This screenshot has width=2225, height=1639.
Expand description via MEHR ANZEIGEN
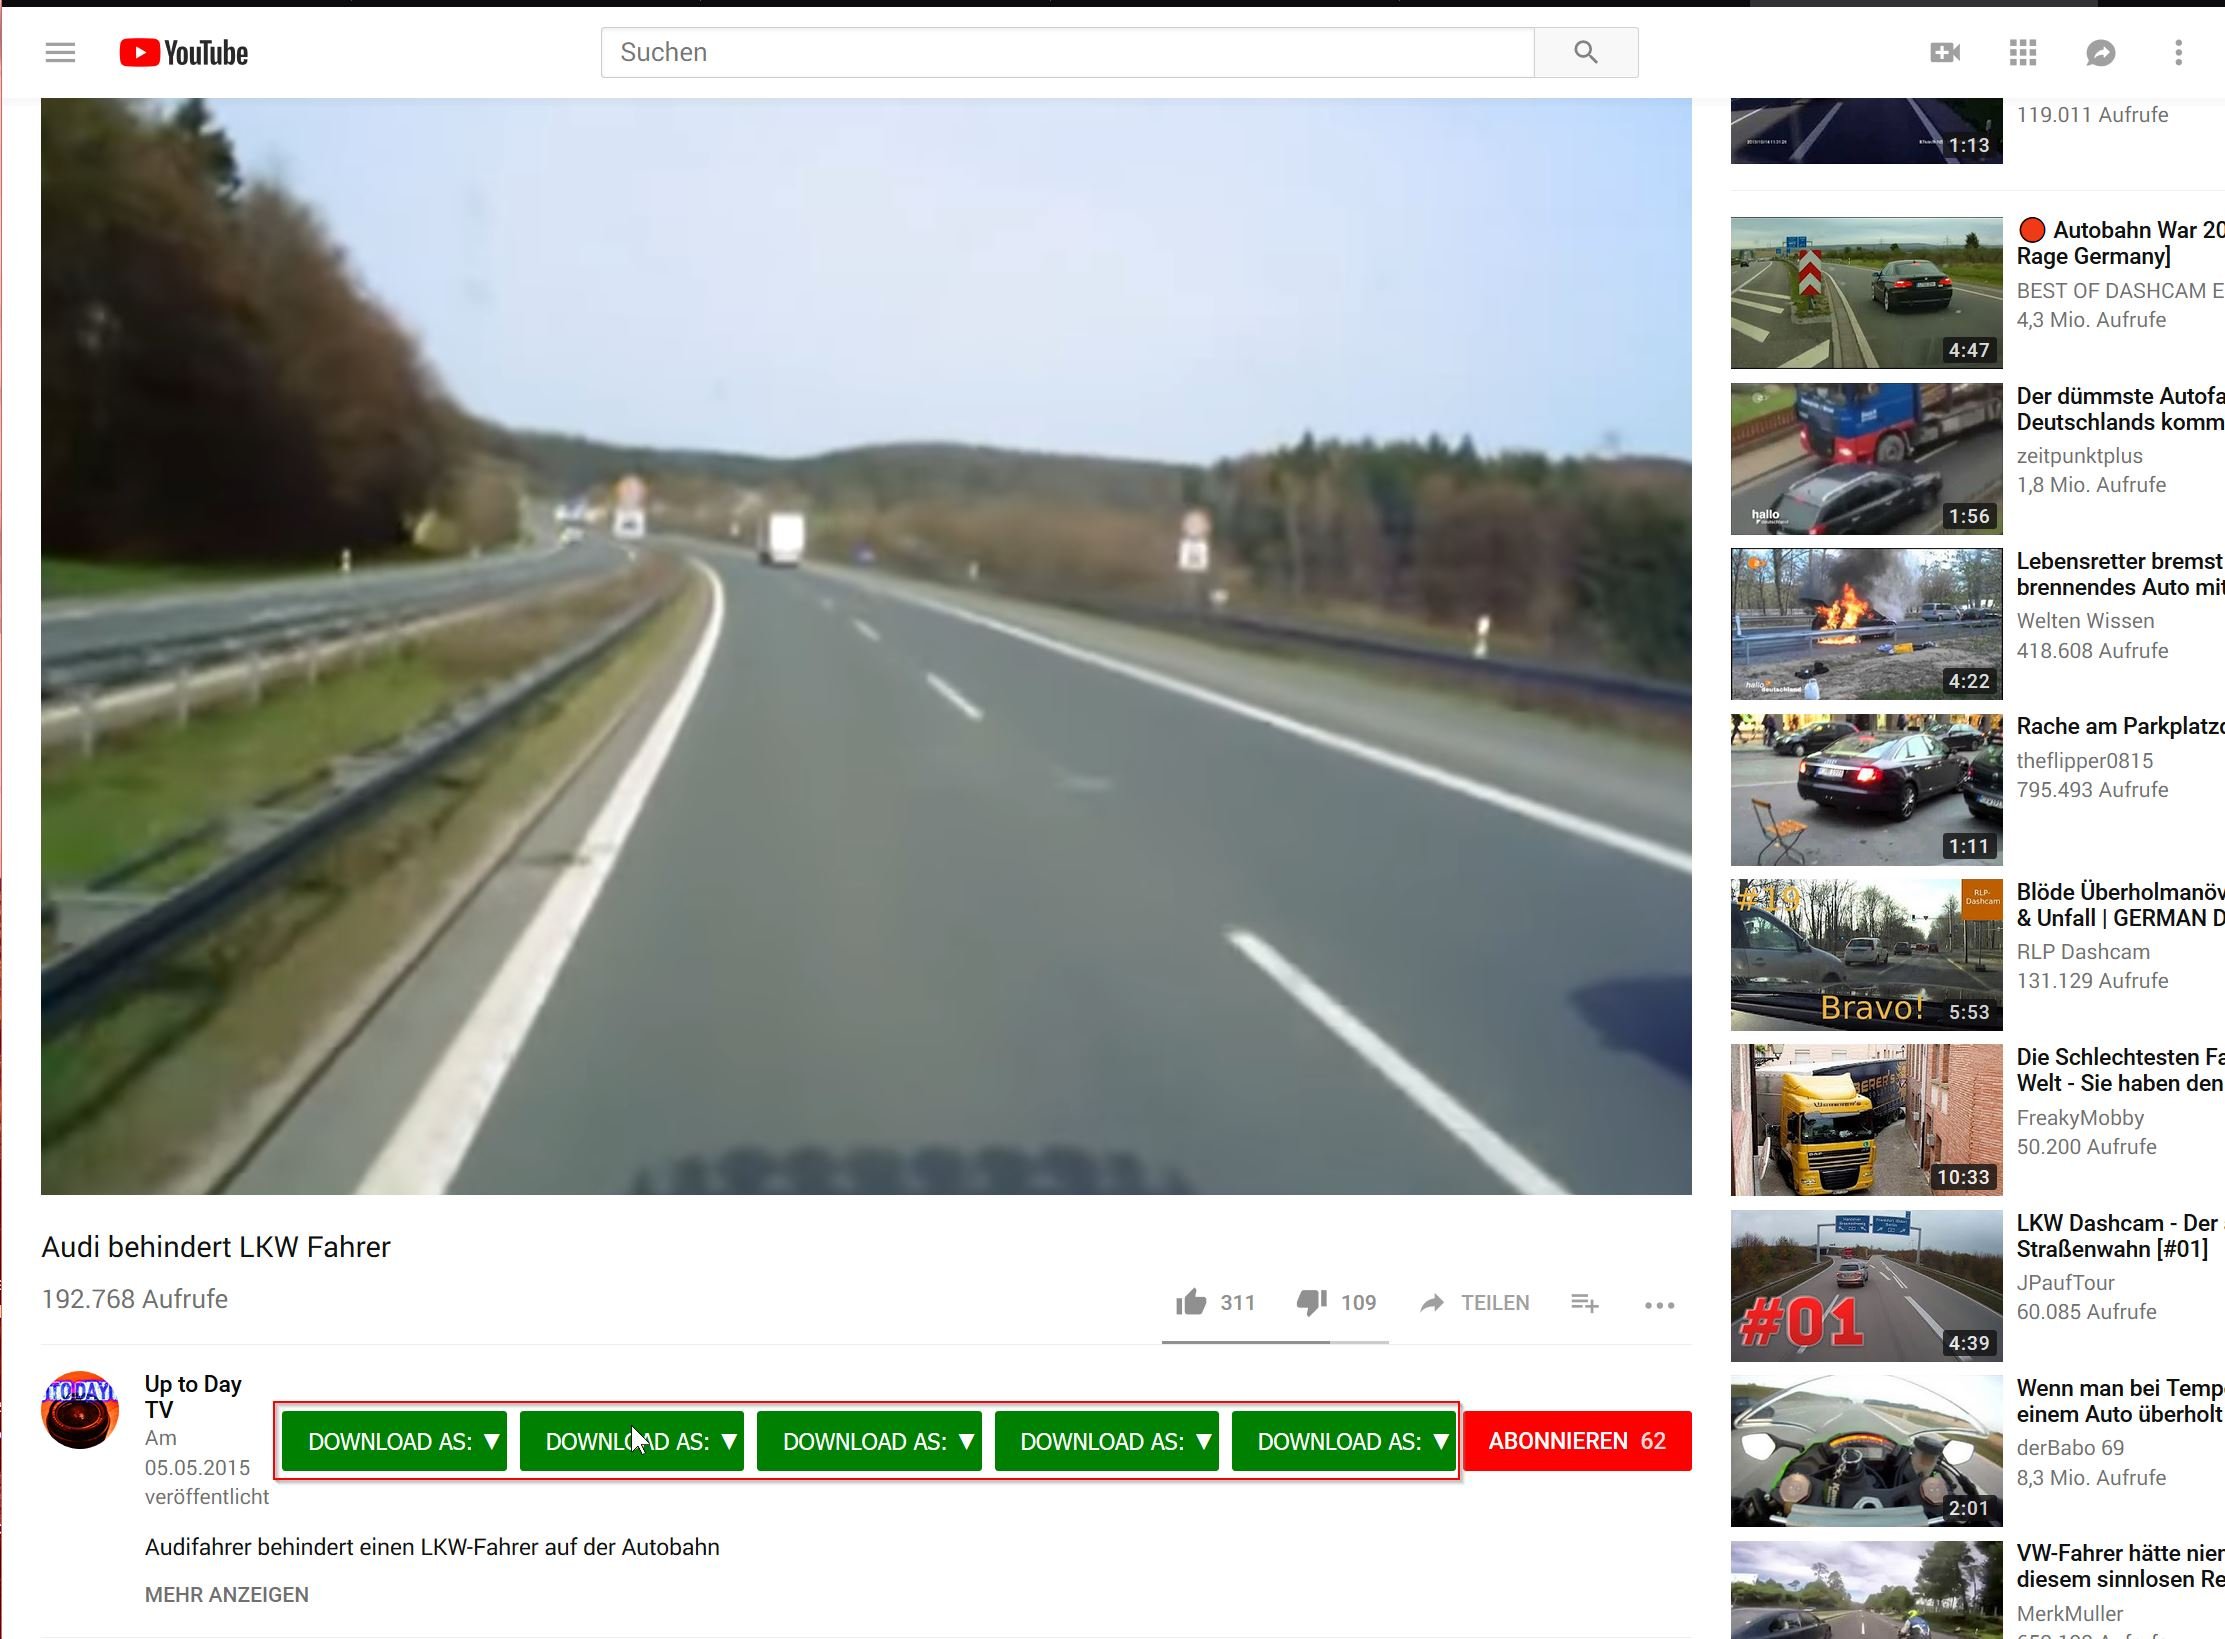226,1594
